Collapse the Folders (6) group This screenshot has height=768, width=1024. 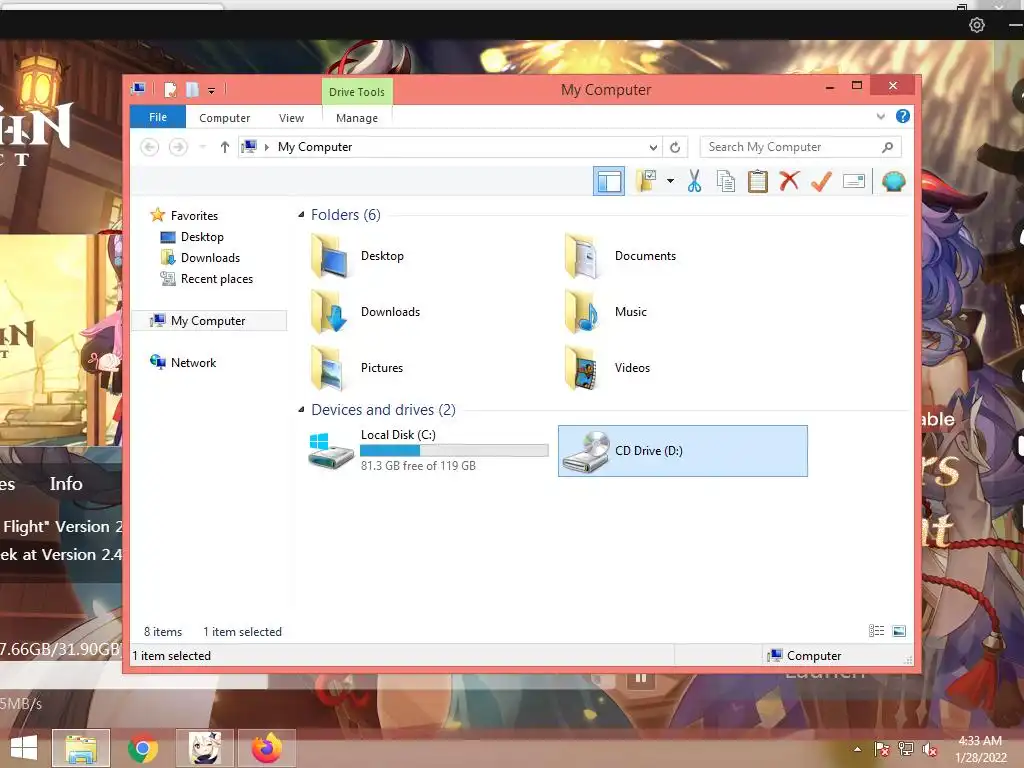[301, 214]
